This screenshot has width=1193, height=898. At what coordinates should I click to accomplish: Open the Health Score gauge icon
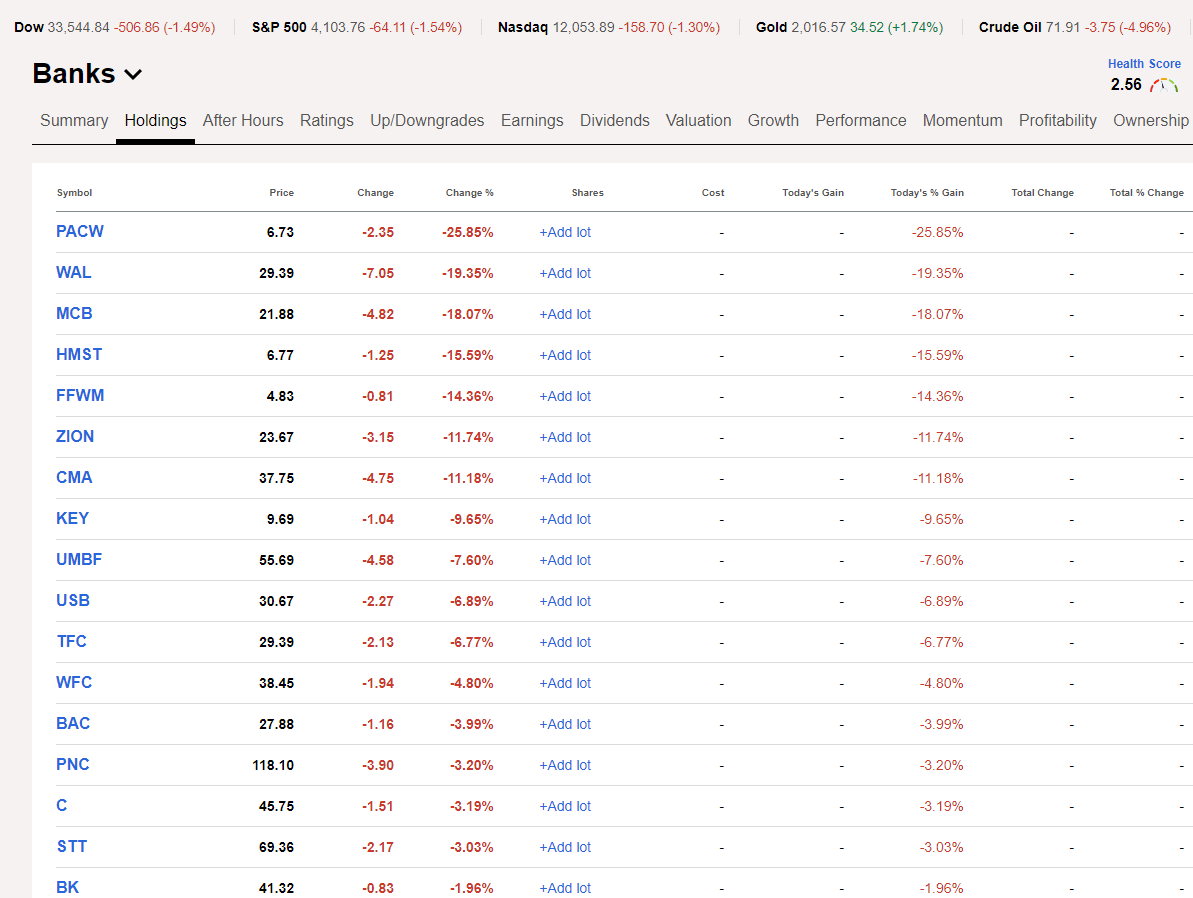coord(1164,85)
